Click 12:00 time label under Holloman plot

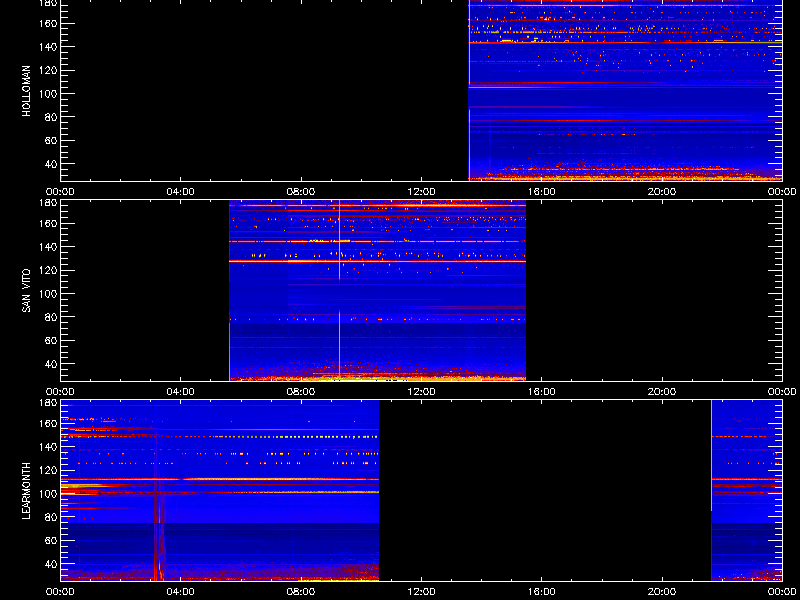(421, 192)
